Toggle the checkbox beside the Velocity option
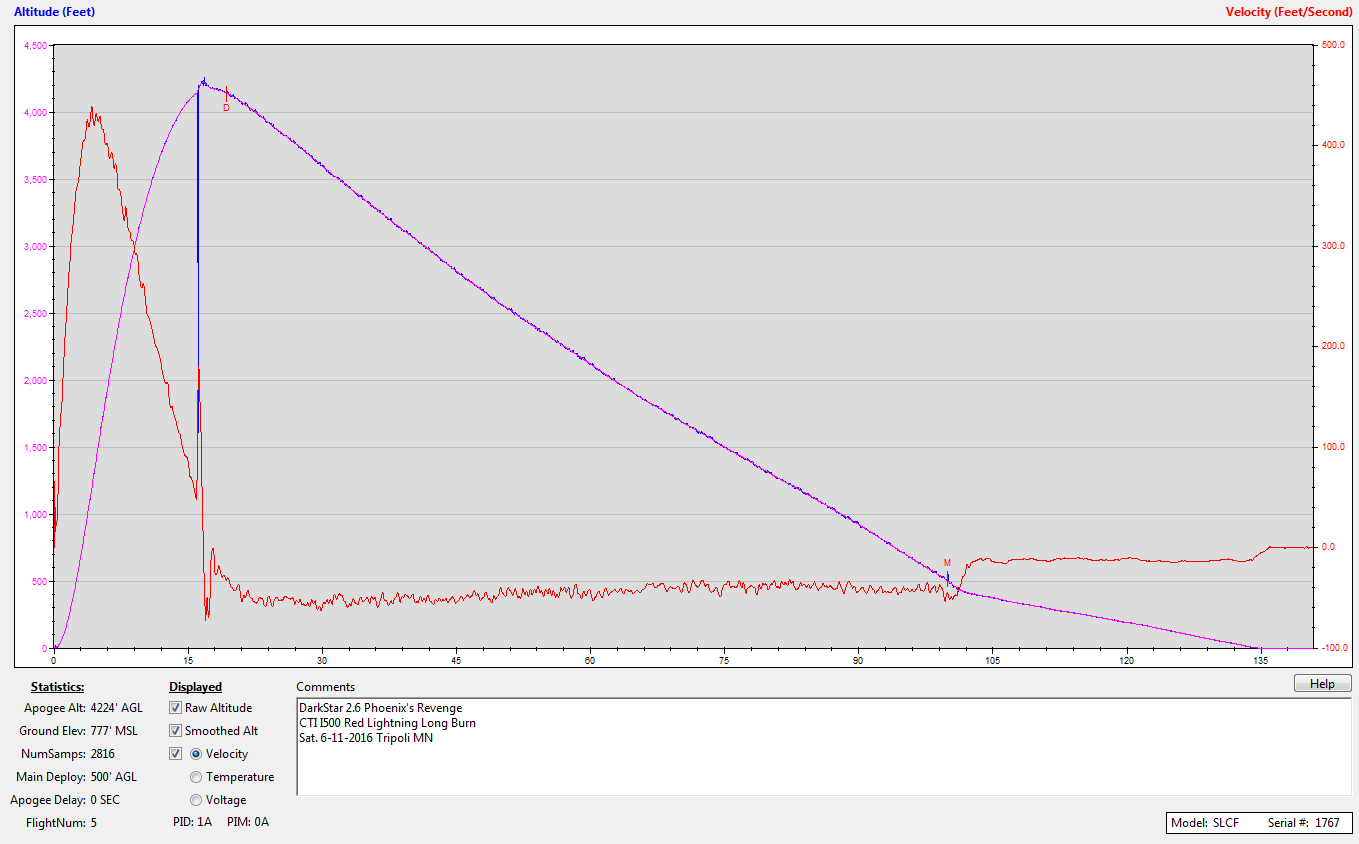This screenshot has width=1359, height=844. pos(176,754)
